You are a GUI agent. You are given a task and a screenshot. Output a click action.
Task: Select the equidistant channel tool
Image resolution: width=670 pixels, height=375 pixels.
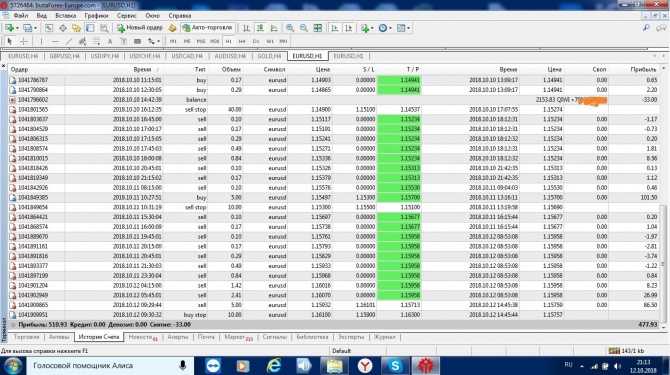82,41
